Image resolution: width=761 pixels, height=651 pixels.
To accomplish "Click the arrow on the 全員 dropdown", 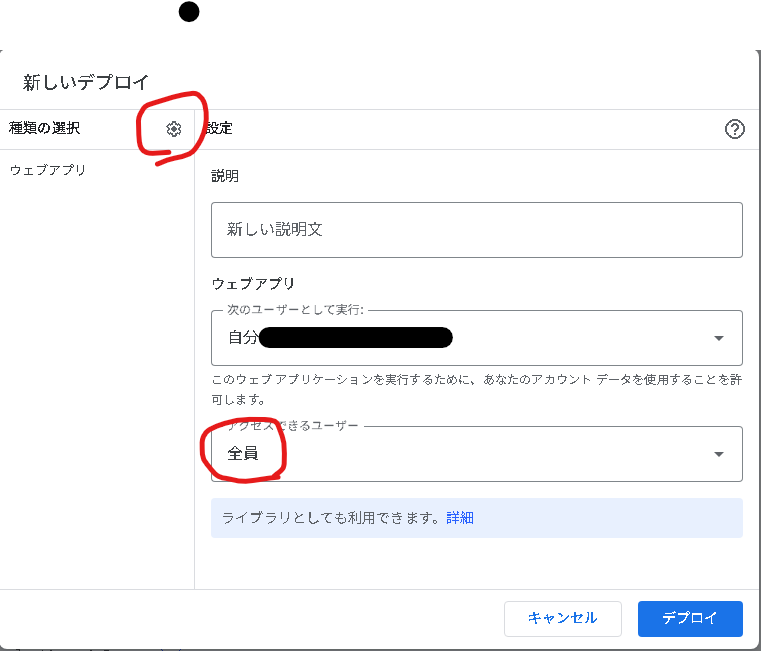I will point(719,454).
